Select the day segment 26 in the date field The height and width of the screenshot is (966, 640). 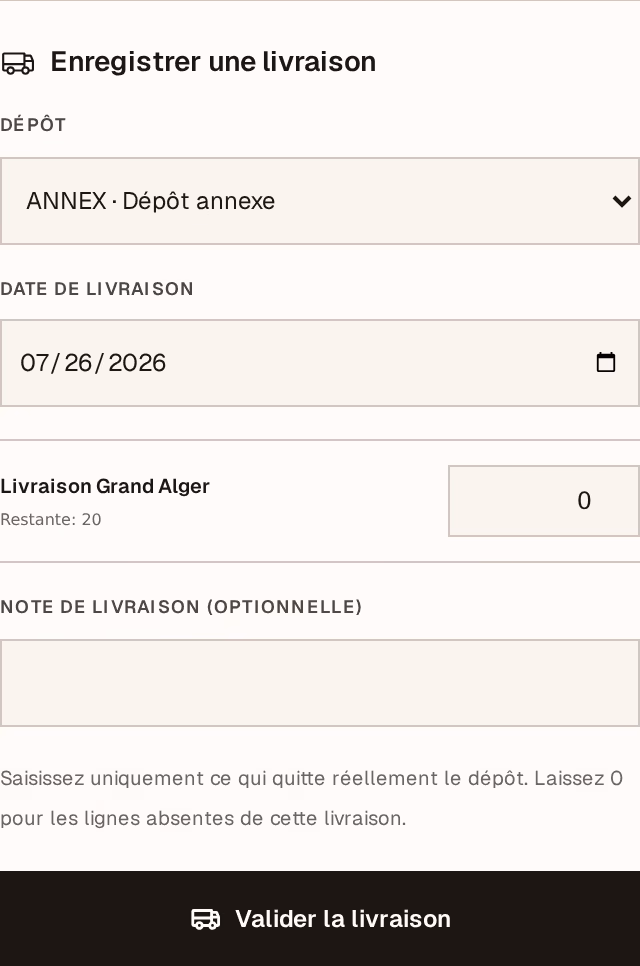click(x=78, y=363)
